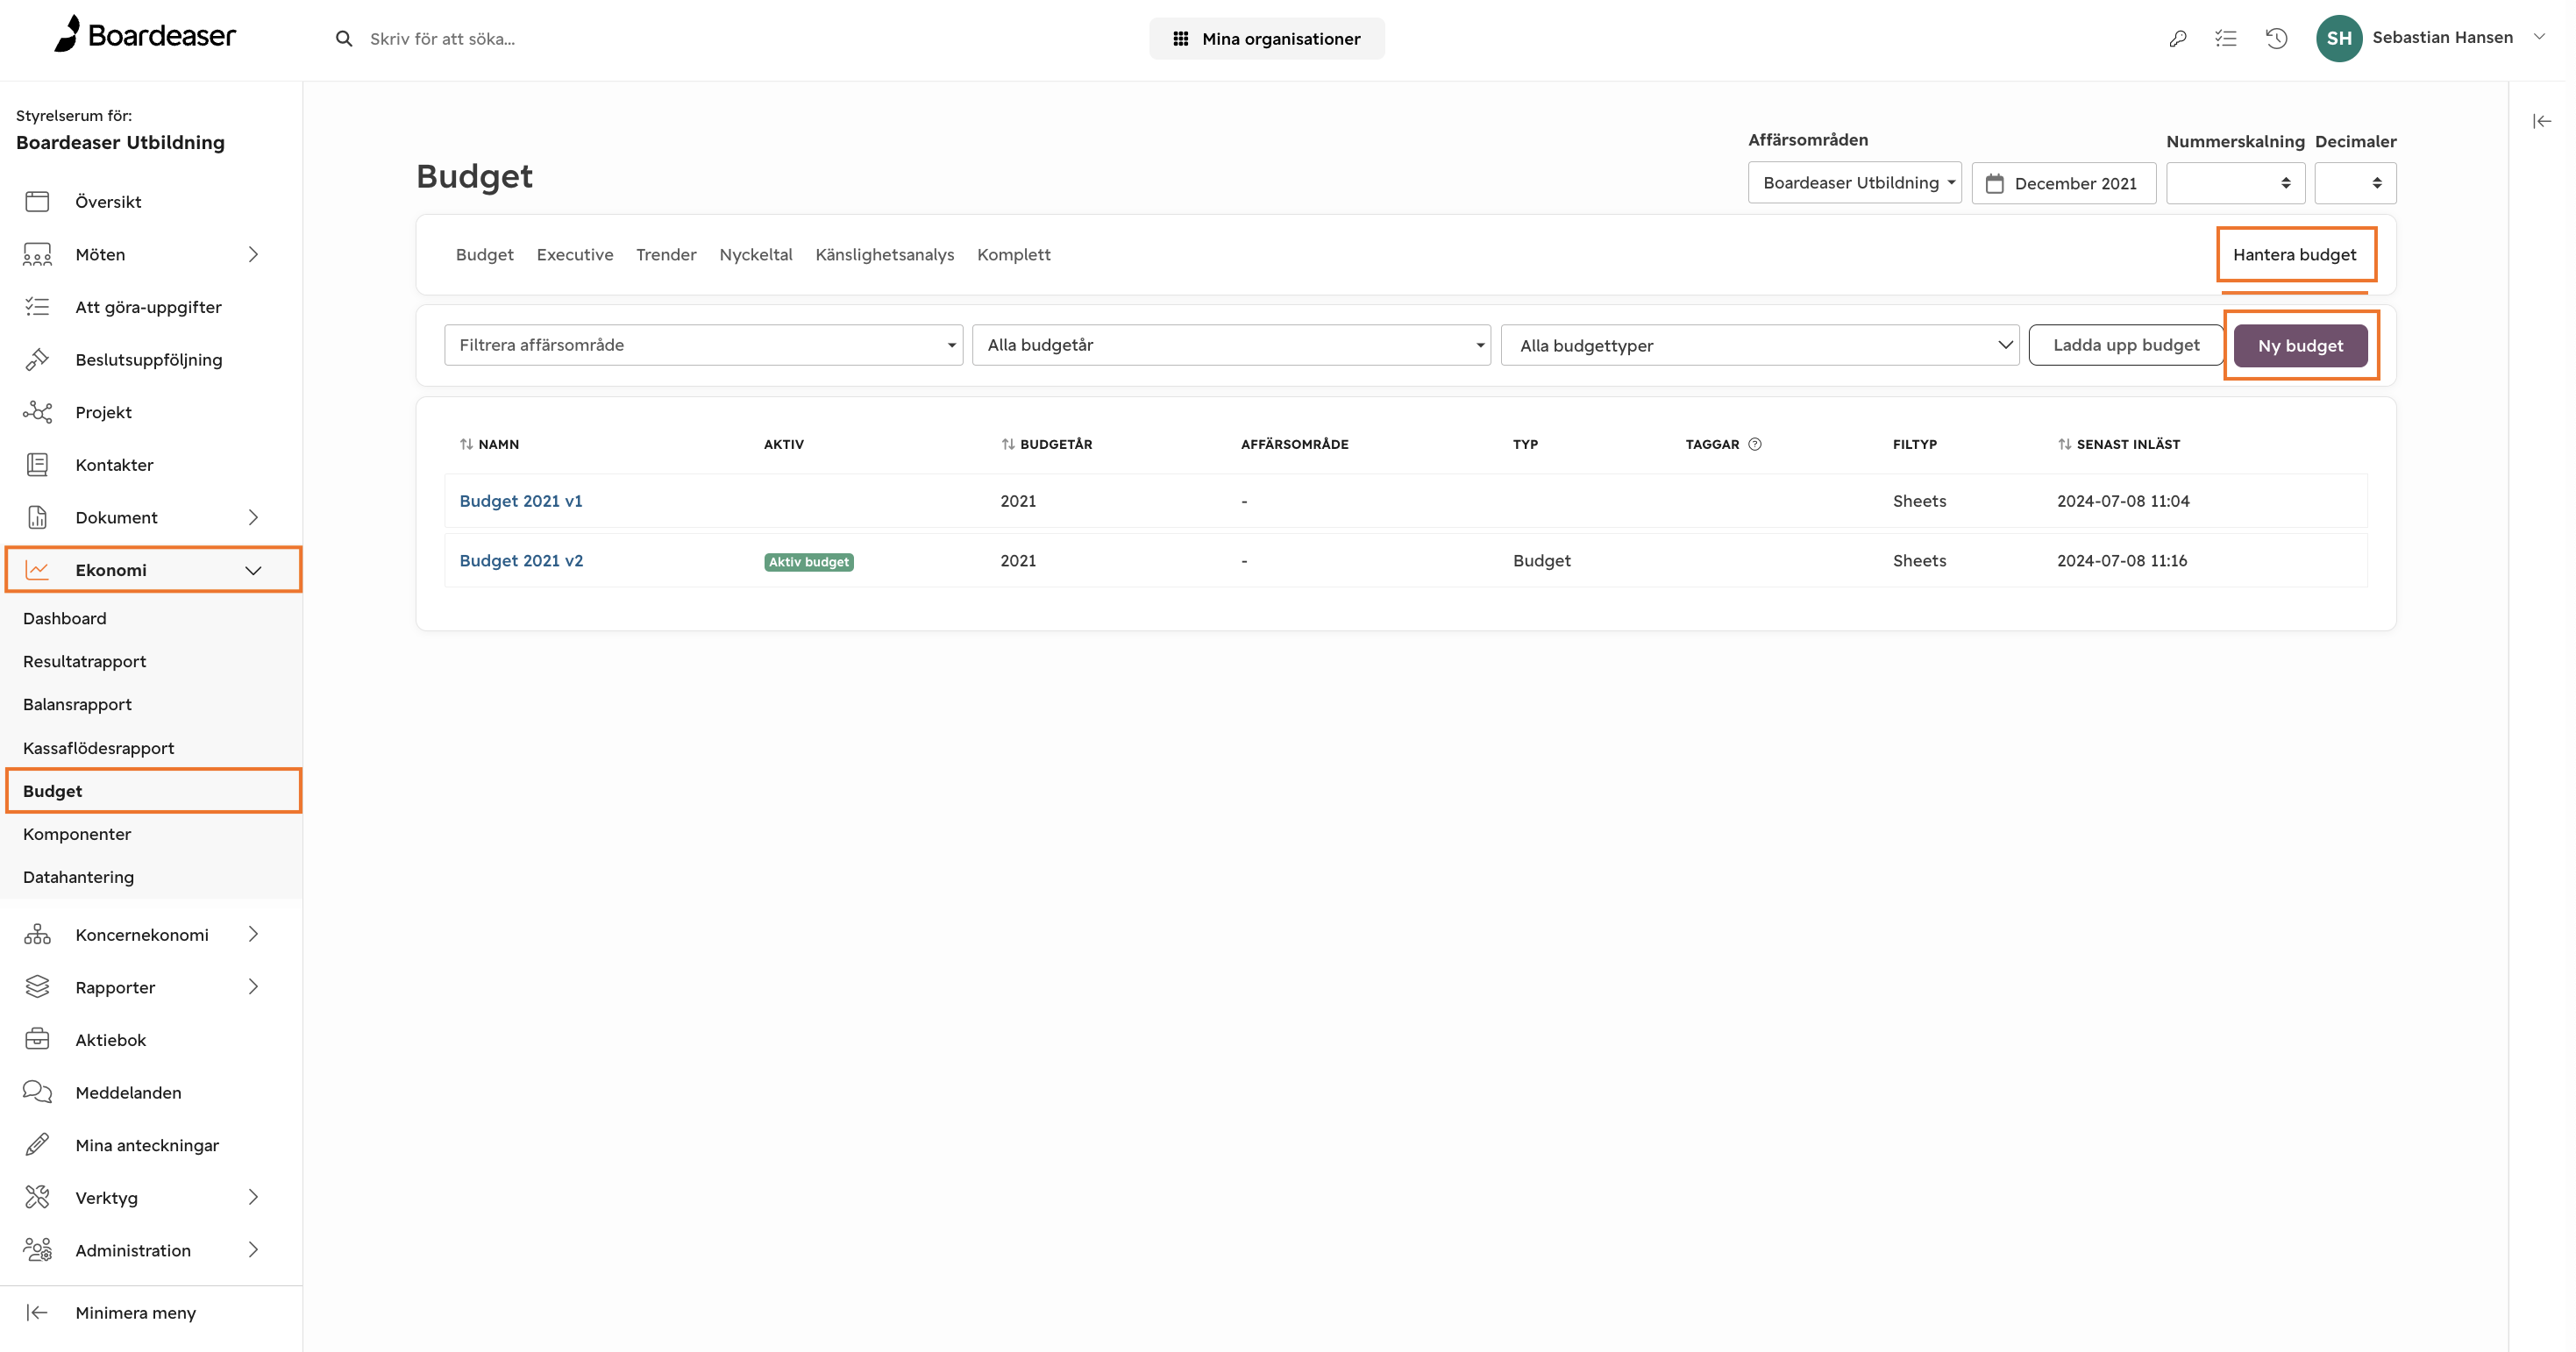
Task: Click the Ladda upp budget button
Action: pos(2126,345)
